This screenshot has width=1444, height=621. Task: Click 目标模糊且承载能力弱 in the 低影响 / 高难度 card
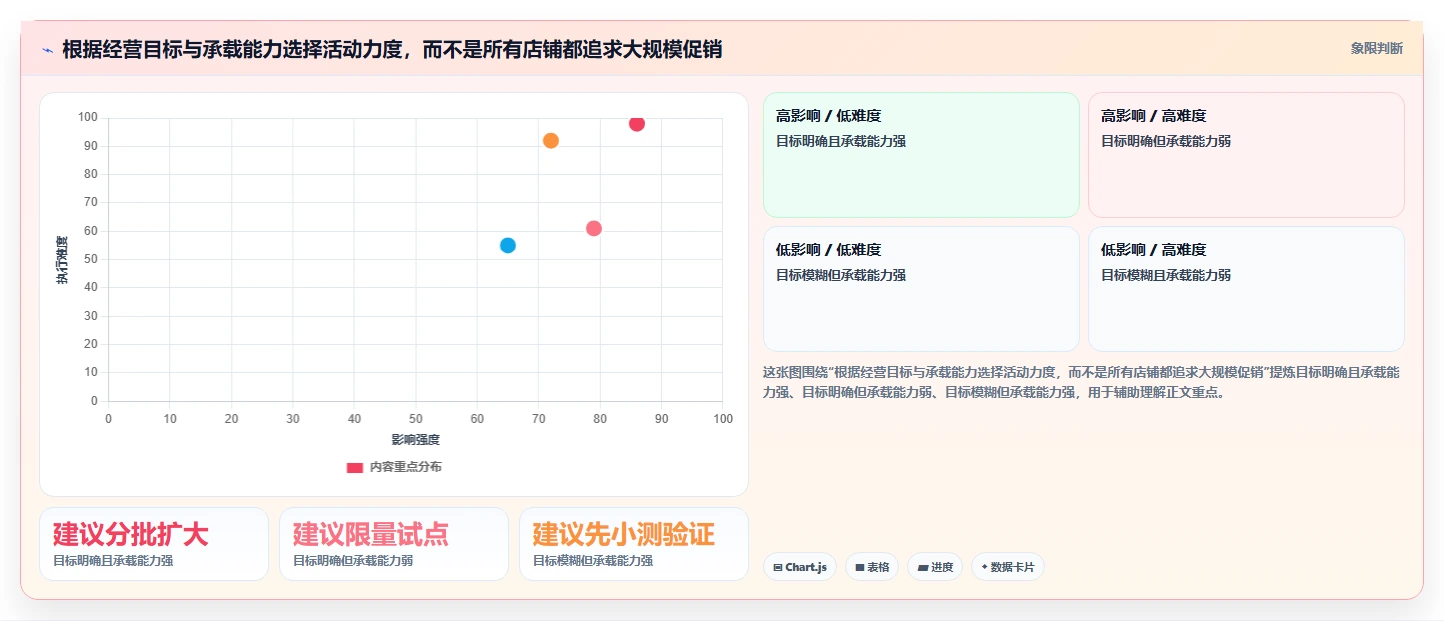click(x=1166, y=275)
